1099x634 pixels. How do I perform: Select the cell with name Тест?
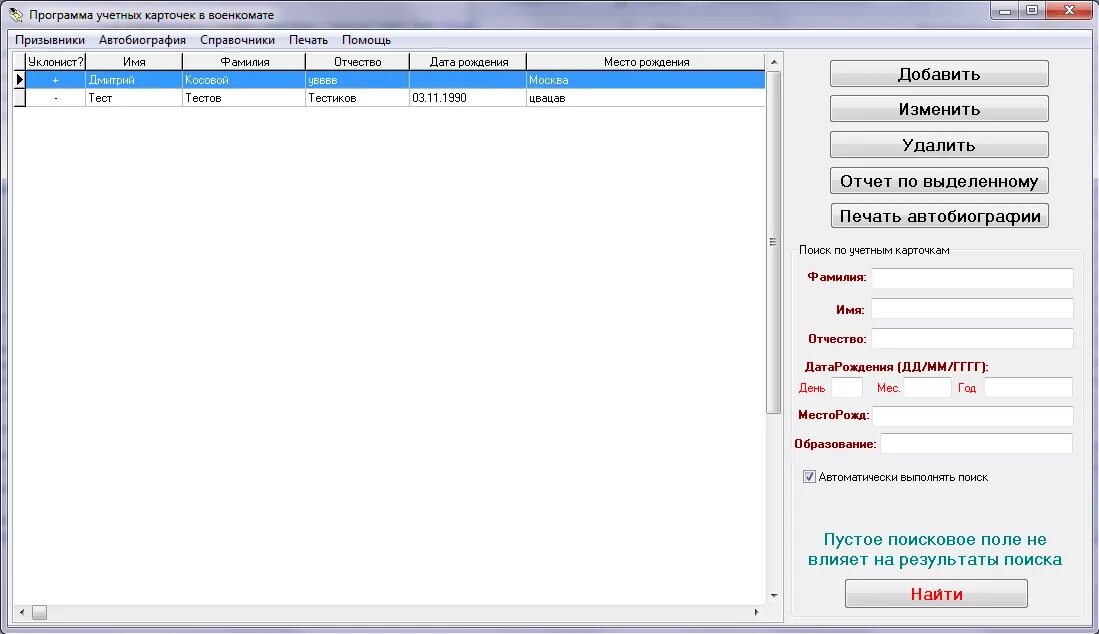point(134,98)
